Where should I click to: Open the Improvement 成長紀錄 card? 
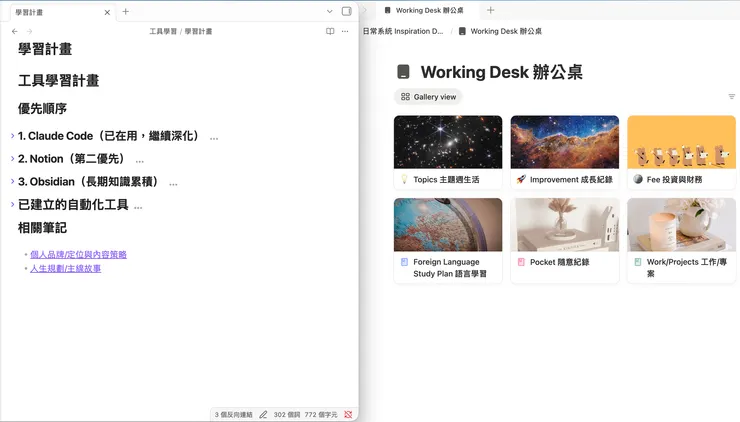click(564, 152)
